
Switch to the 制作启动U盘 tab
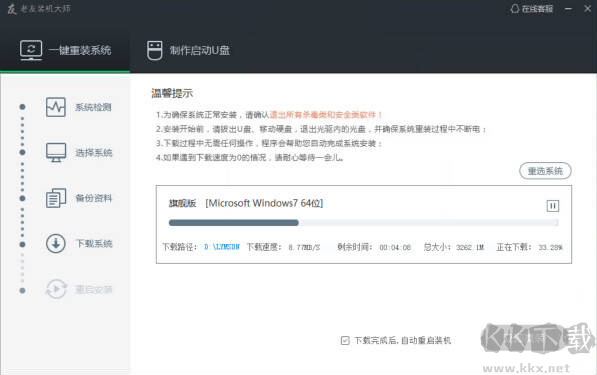click(188, 50)
